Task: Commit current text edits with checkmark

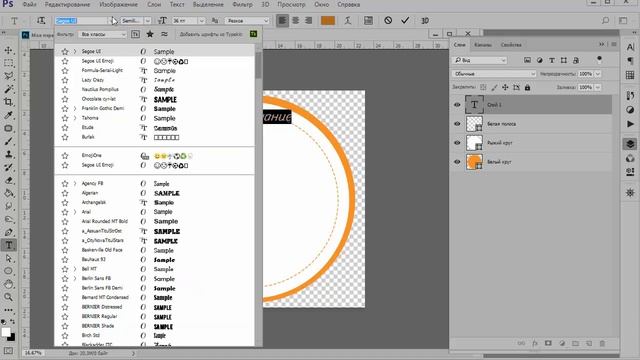Action: 405,20
